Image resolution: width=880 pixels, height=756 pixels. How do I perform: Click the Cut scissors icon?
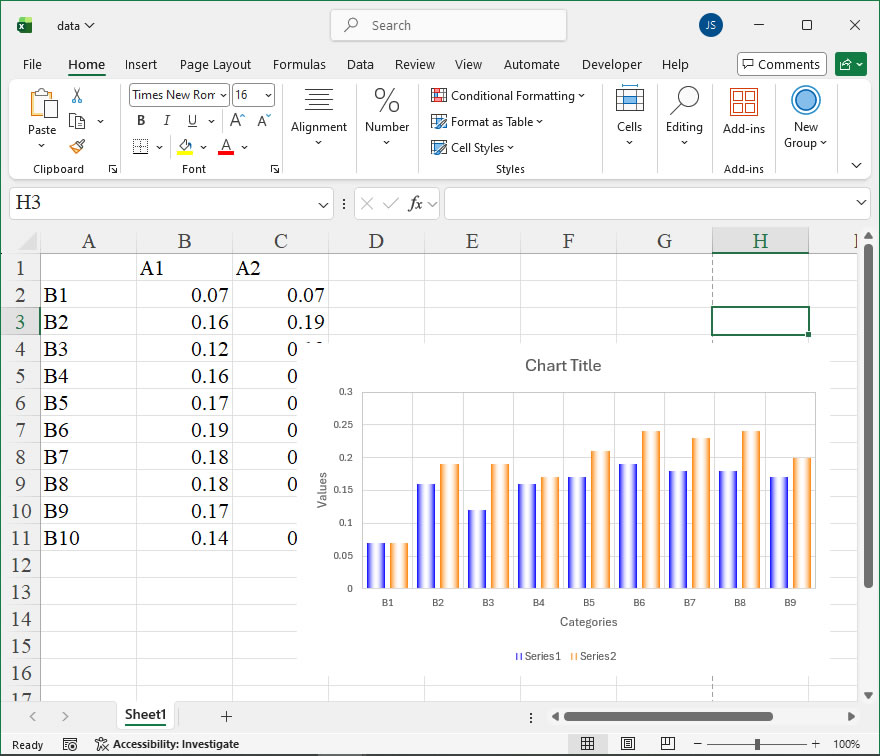[x=77, y=96]
